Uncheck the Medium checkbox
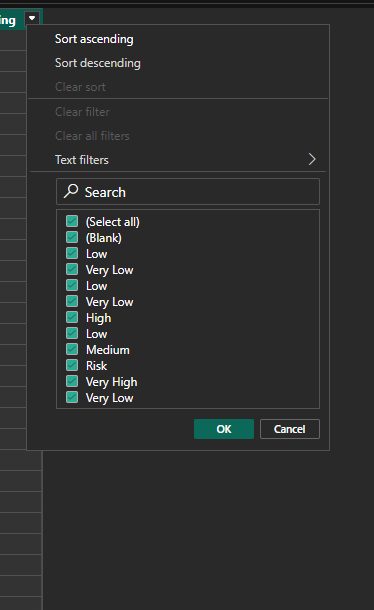Image resolution: width=374 pixels, height=610 pixels. click(x=72, y=349)
